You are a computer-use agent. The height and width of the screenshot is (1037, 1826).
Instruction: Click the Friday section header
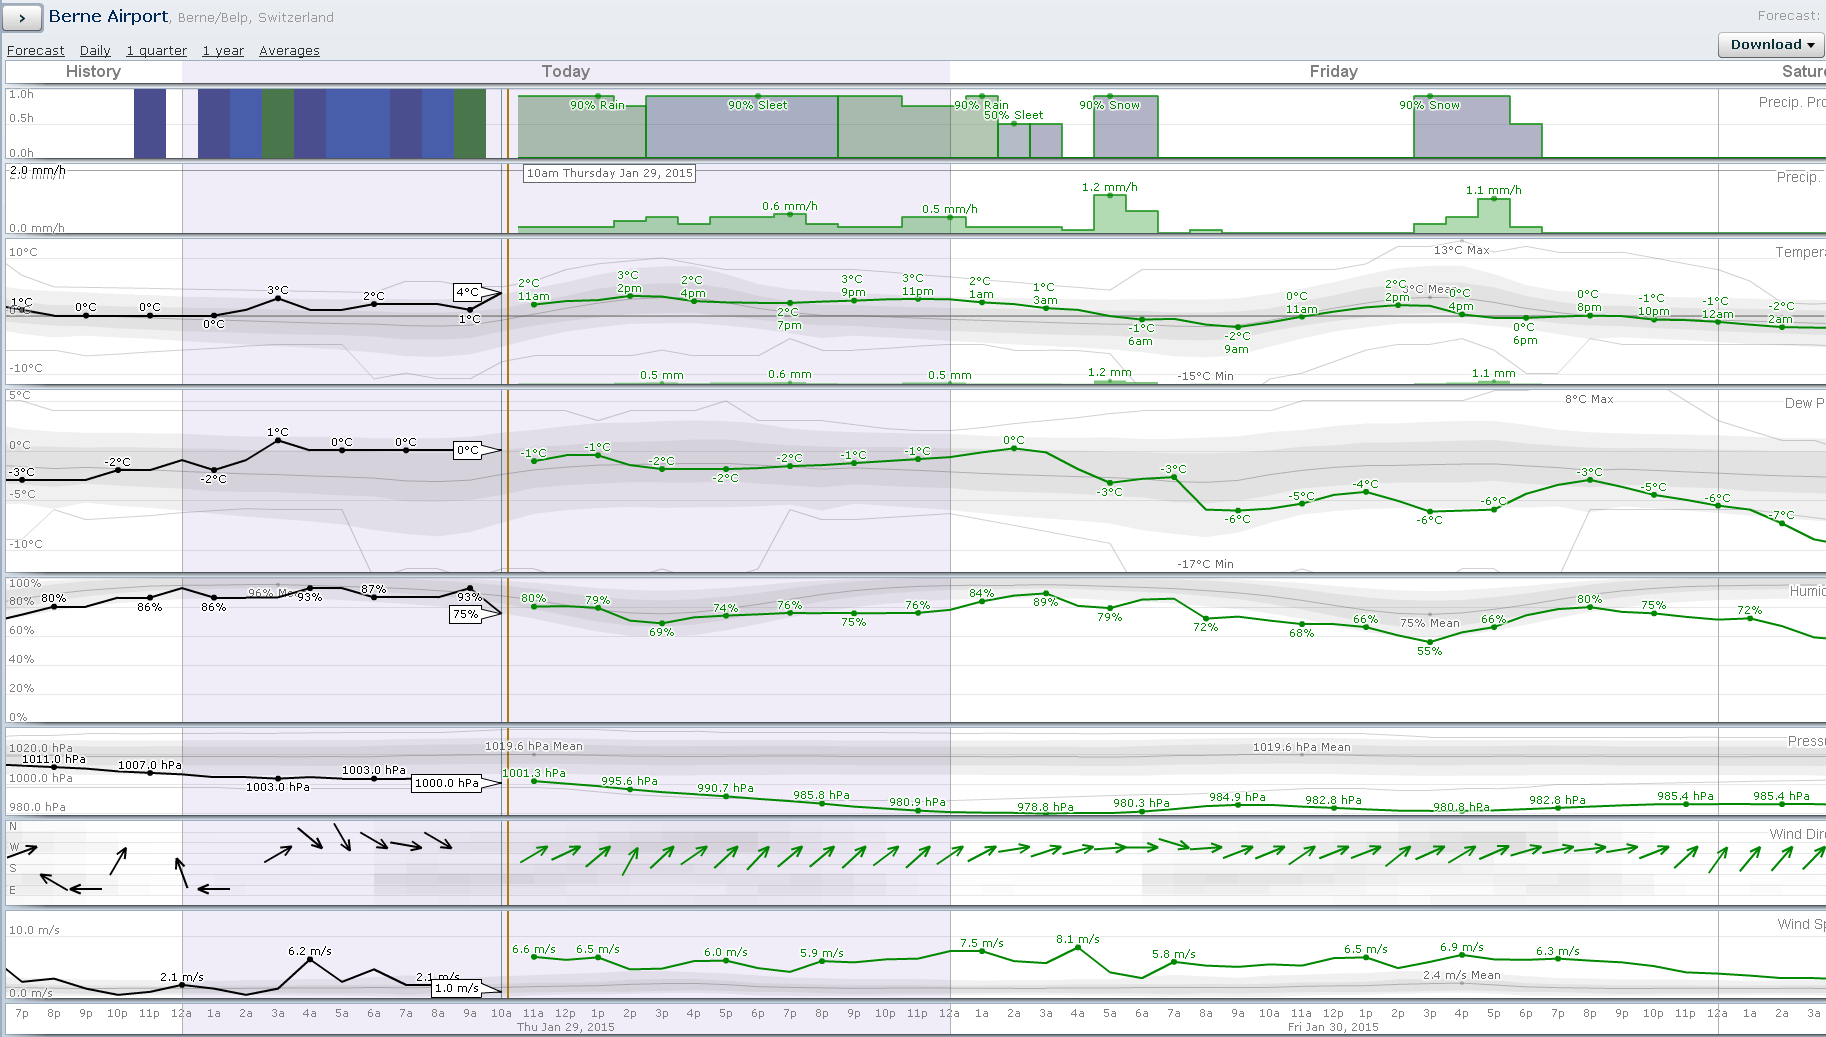tap(1333, 72)
